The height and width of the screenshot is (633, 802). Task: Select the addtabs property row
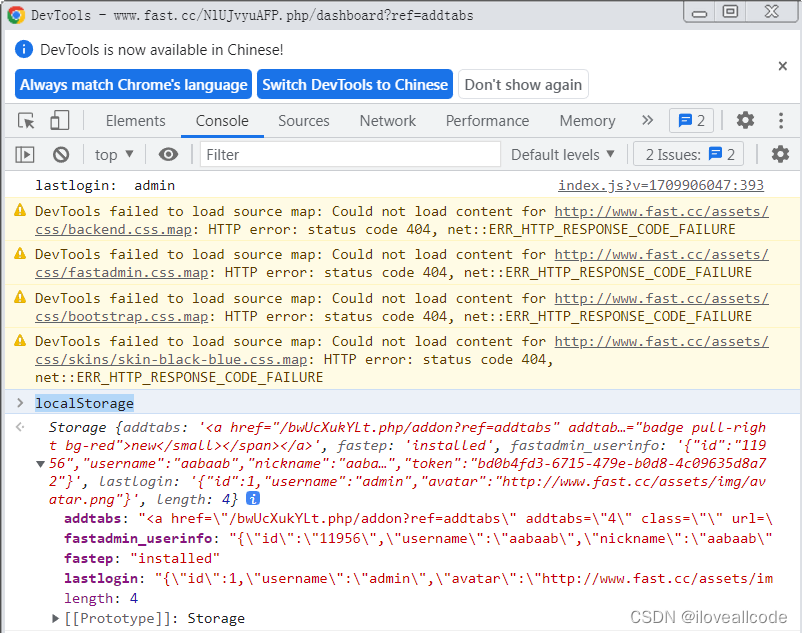point(418,518)
